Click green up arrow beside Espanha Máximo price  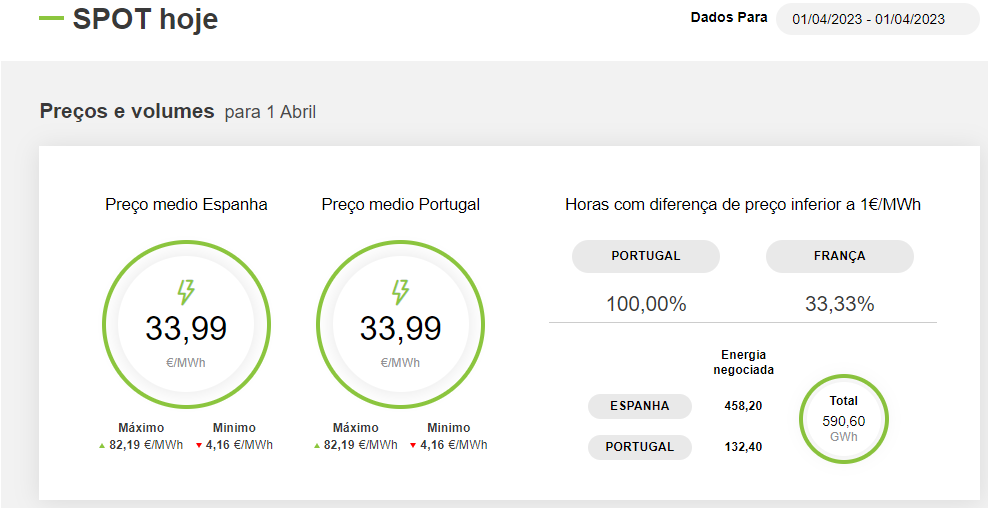click(103, 446)
